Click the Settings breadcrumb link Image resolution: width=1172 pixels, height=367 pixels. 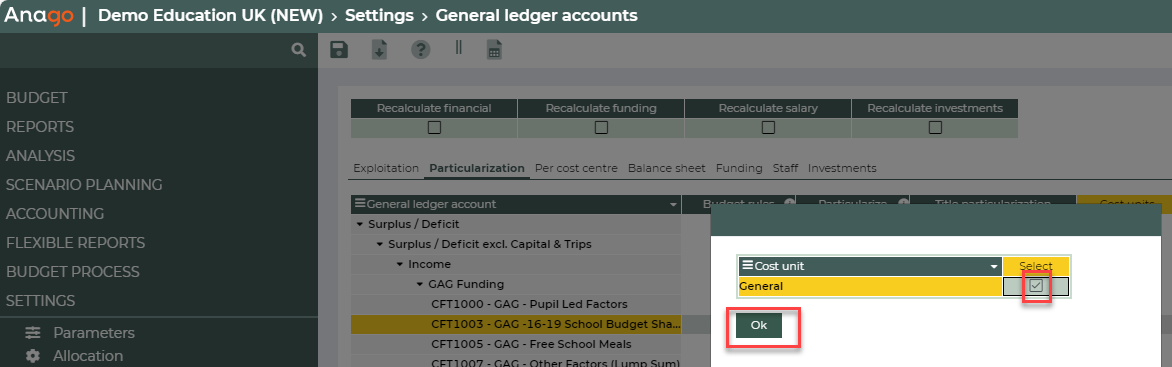pyautogui.click(x=380, y=15)
